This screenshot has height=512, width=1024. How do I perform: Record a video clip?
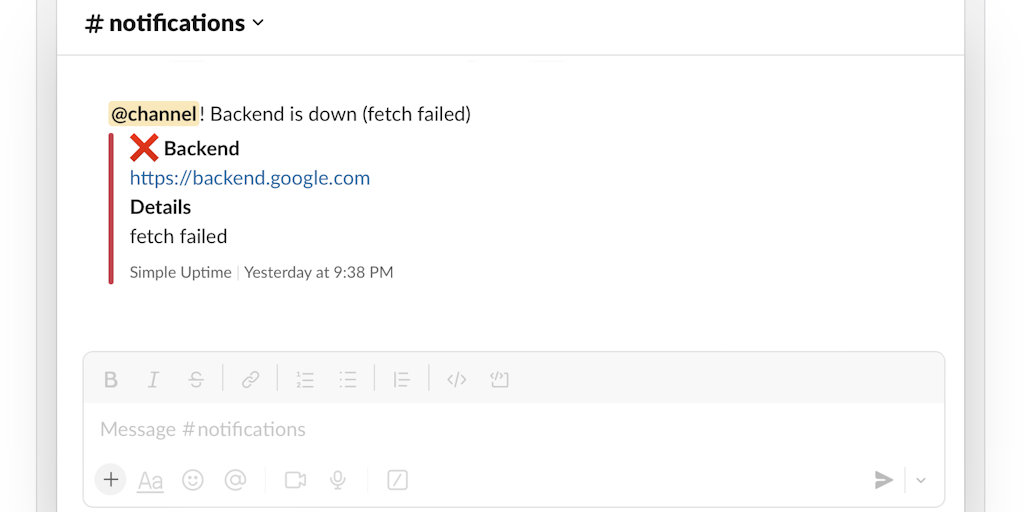[x=295, y=480]
